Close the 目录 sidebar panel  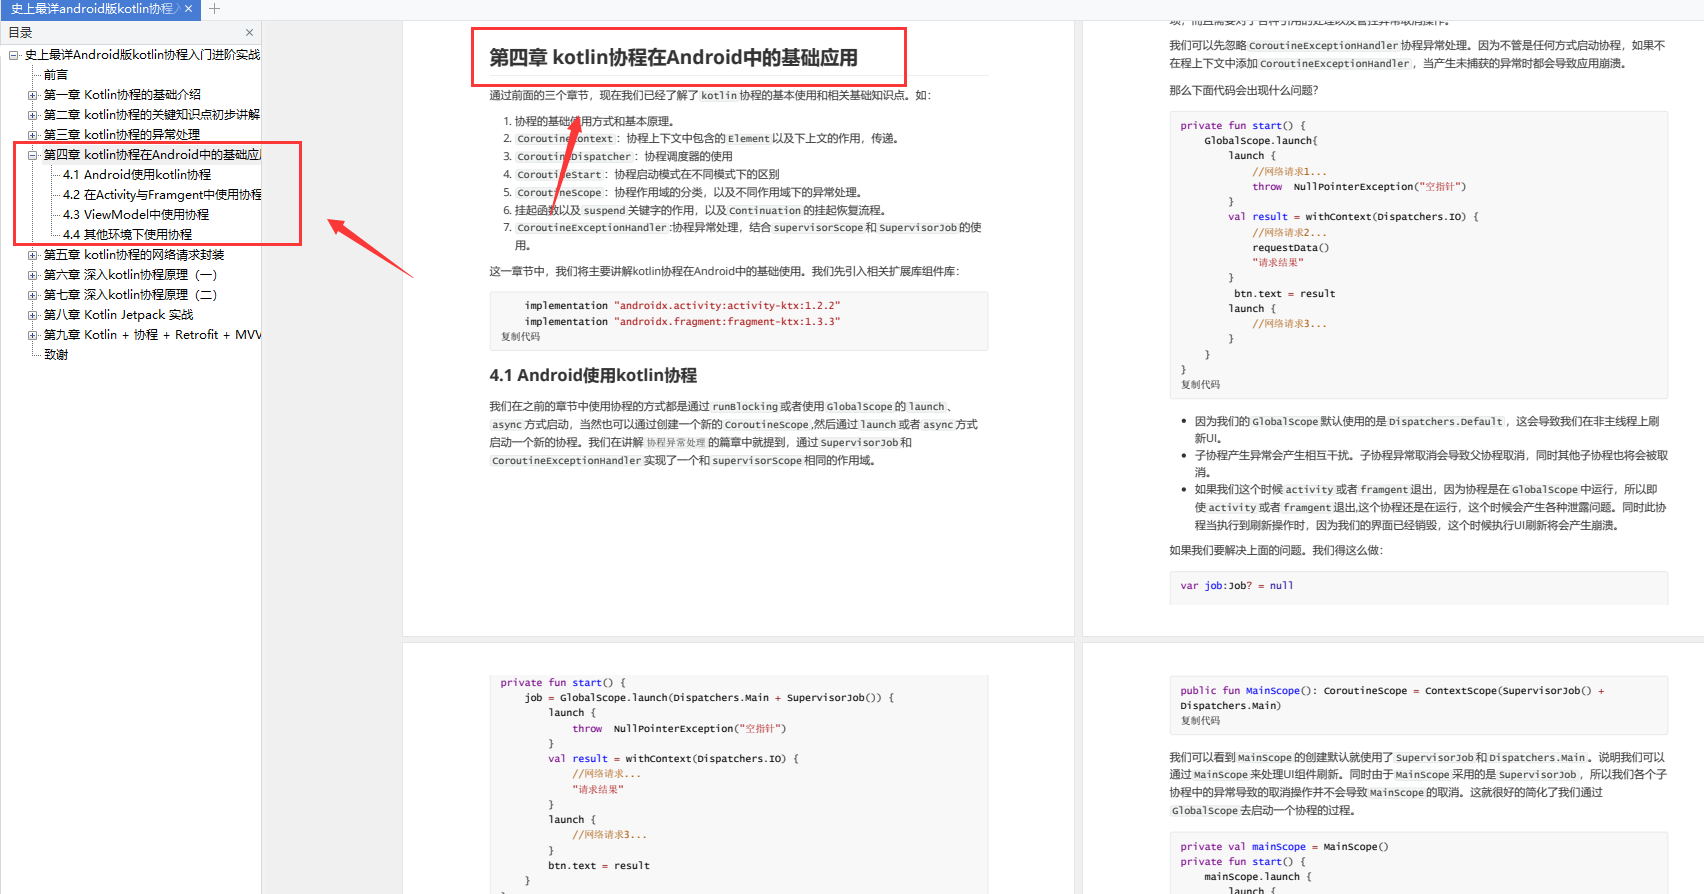click(x=250, y=33)
